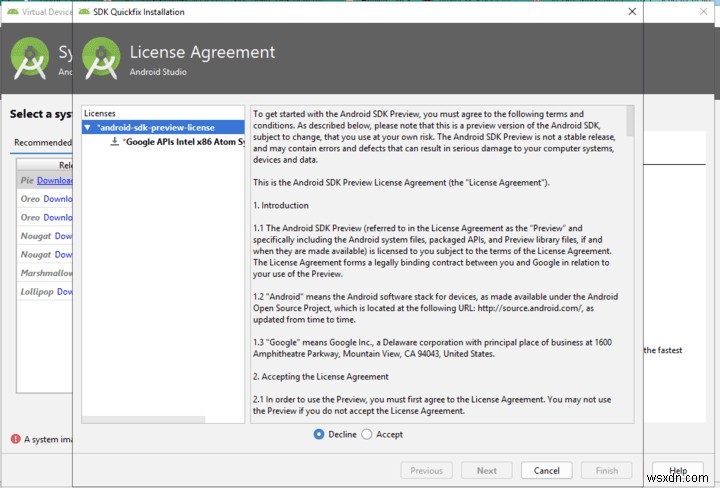Click the Android icon in Virtual Device window title bar
Image resolution: width=720 pixels, height=488 pixels.
click(13, 11)
